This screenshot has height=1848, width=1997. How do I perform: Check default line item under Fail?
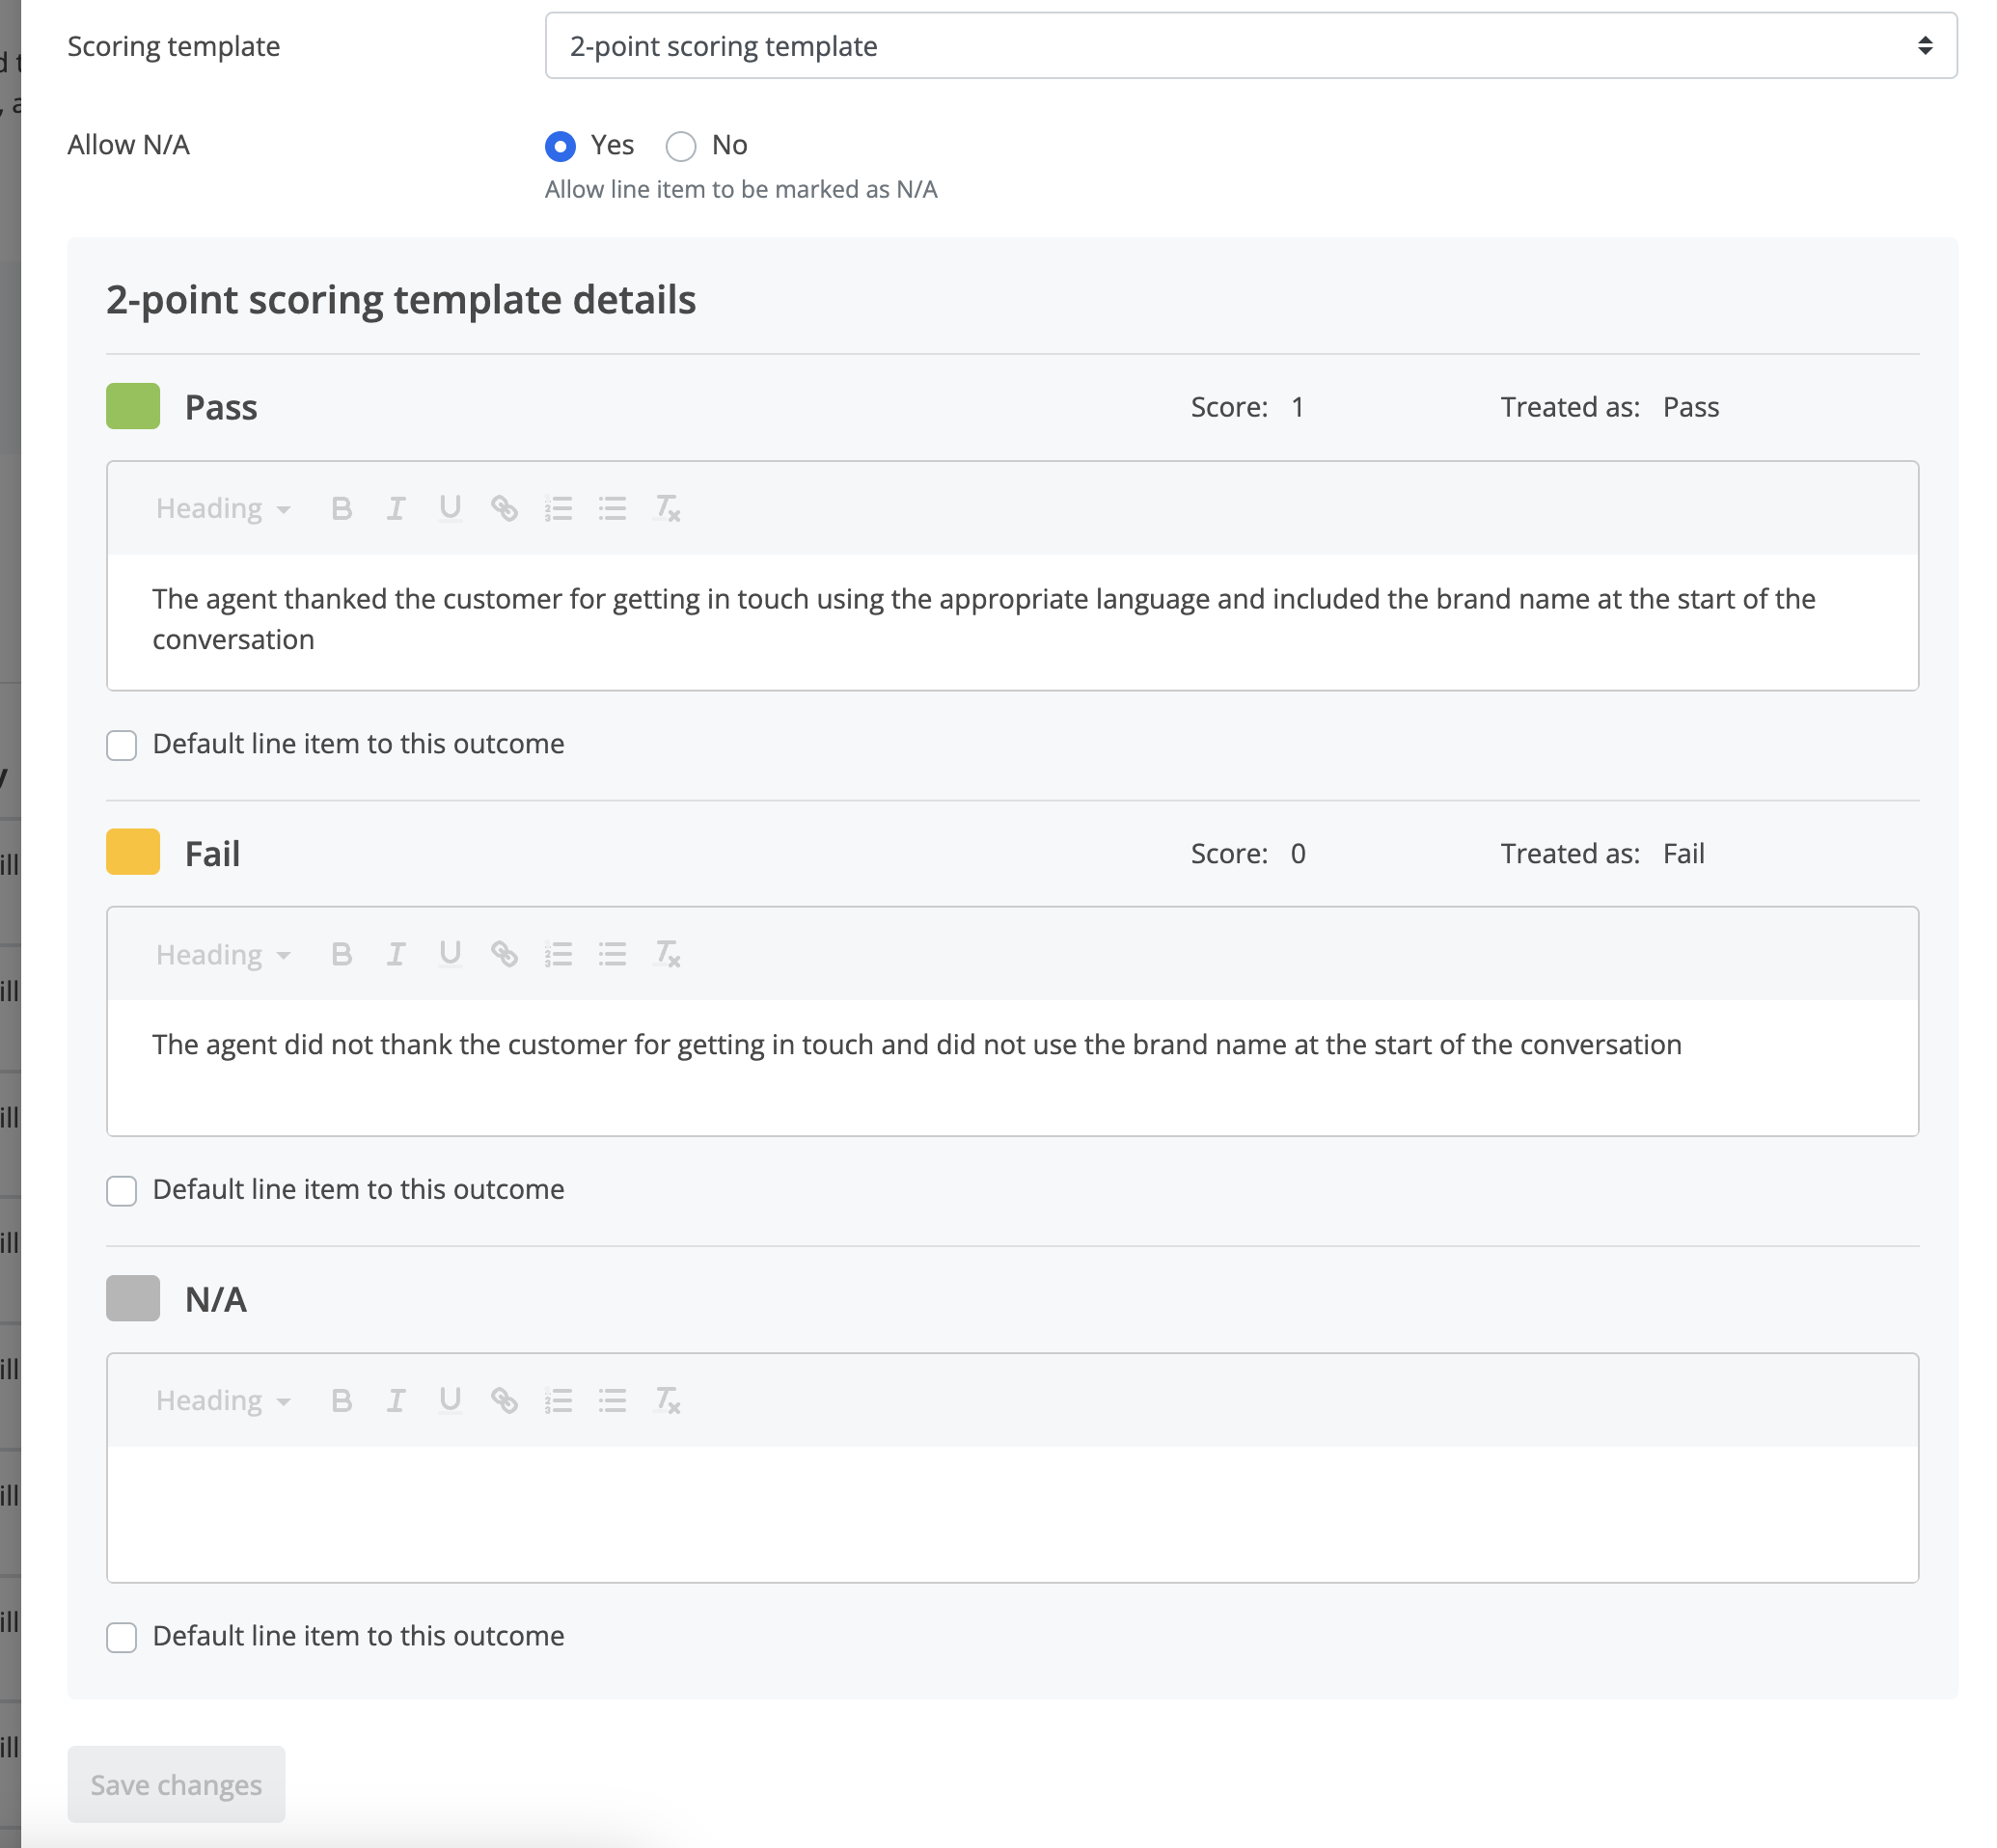[122, 1191]
